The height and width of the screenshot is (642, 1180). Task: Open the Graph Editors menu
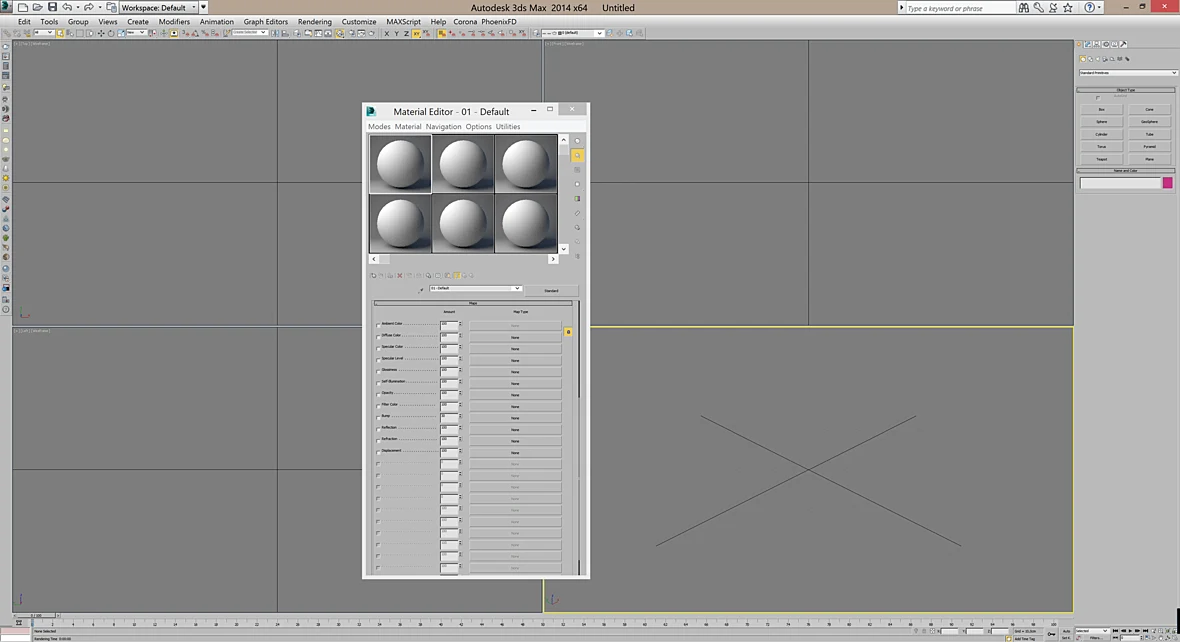[266, 22]
